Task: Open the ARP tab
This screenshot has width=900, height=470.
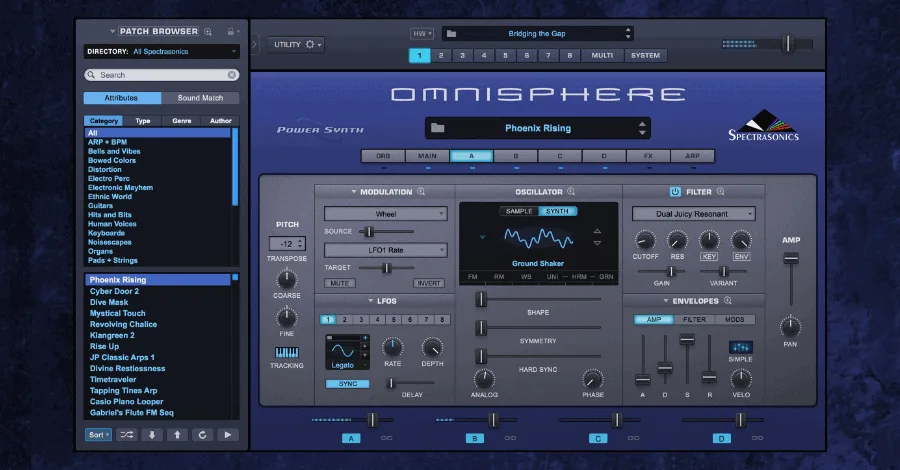Action: (693, 156)
